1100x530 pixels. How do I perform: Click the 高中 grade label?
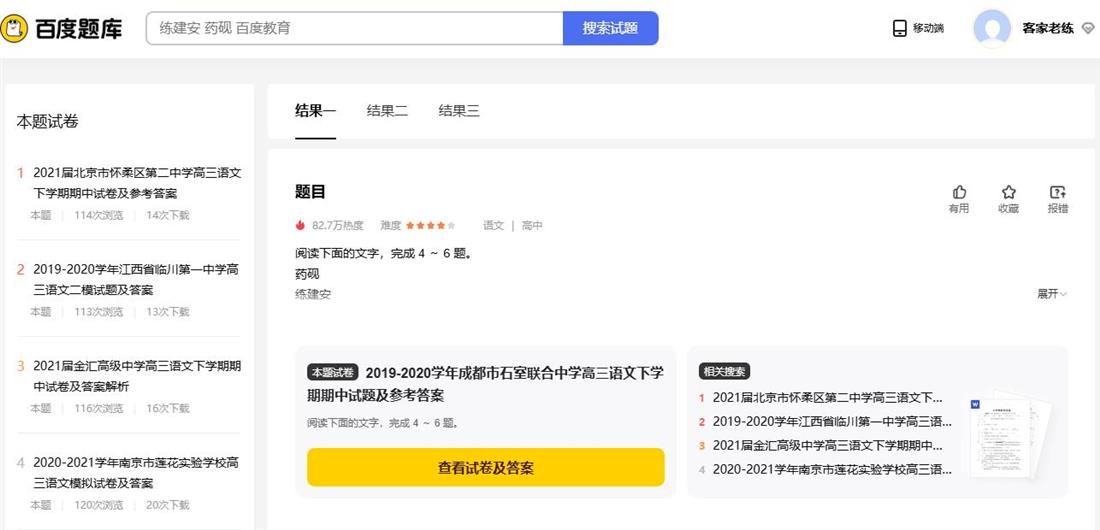(532, 225)
